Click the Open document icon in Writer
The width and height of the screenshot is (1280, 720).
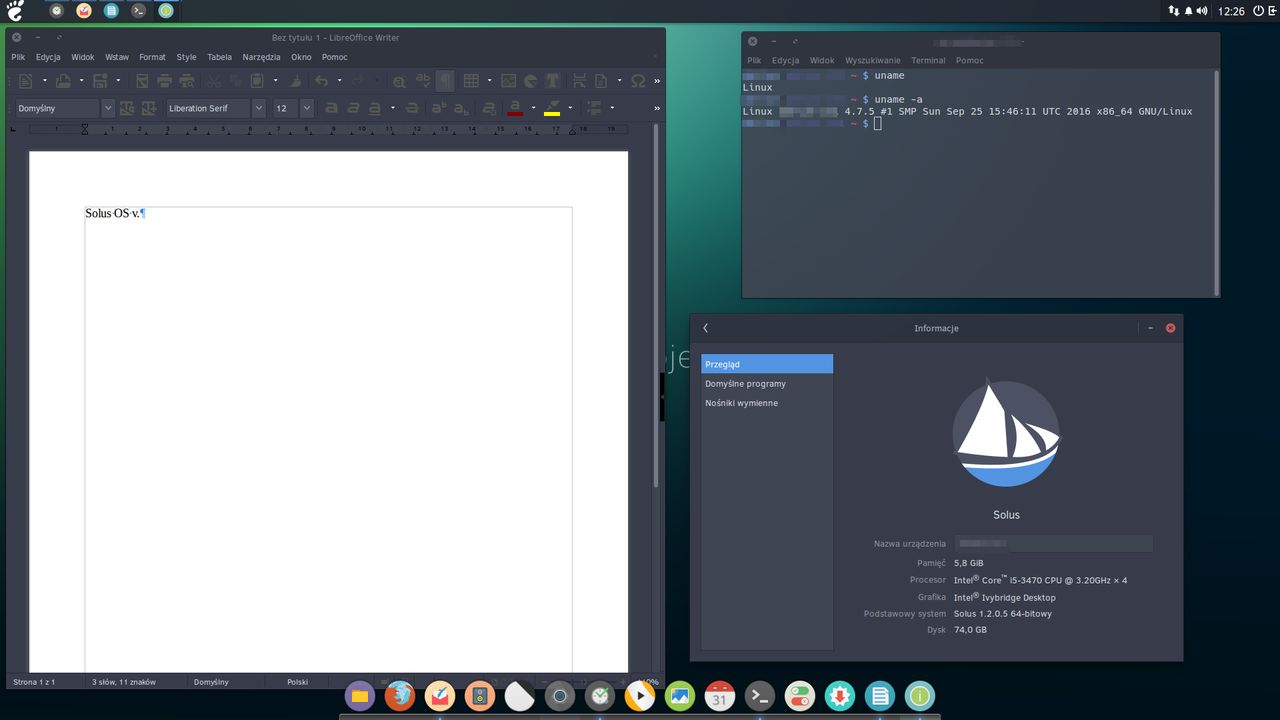(x=63, y=80)
